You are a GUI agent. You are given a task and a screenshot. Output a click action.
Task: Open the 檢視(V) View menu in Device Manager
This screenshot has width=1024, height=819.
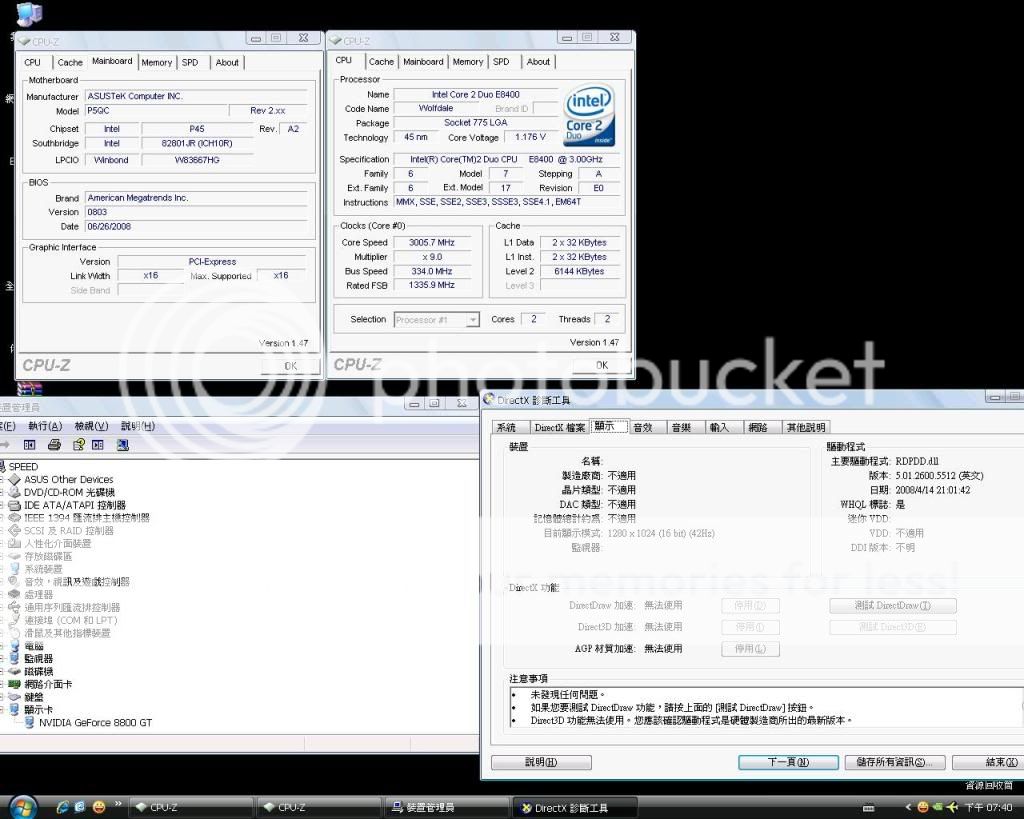(91, 426)
